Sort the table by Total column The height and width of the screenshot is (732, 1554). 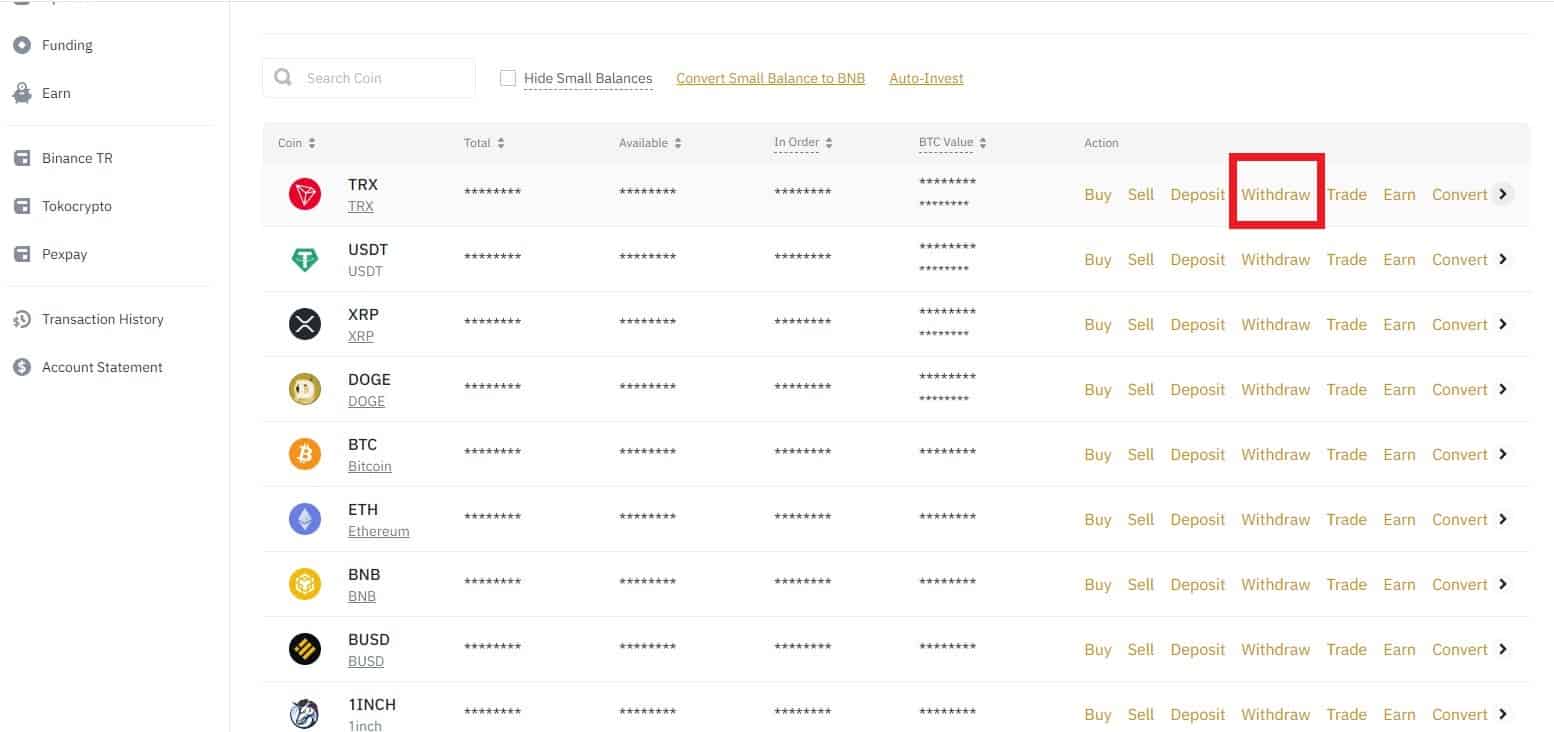(484, 143)
